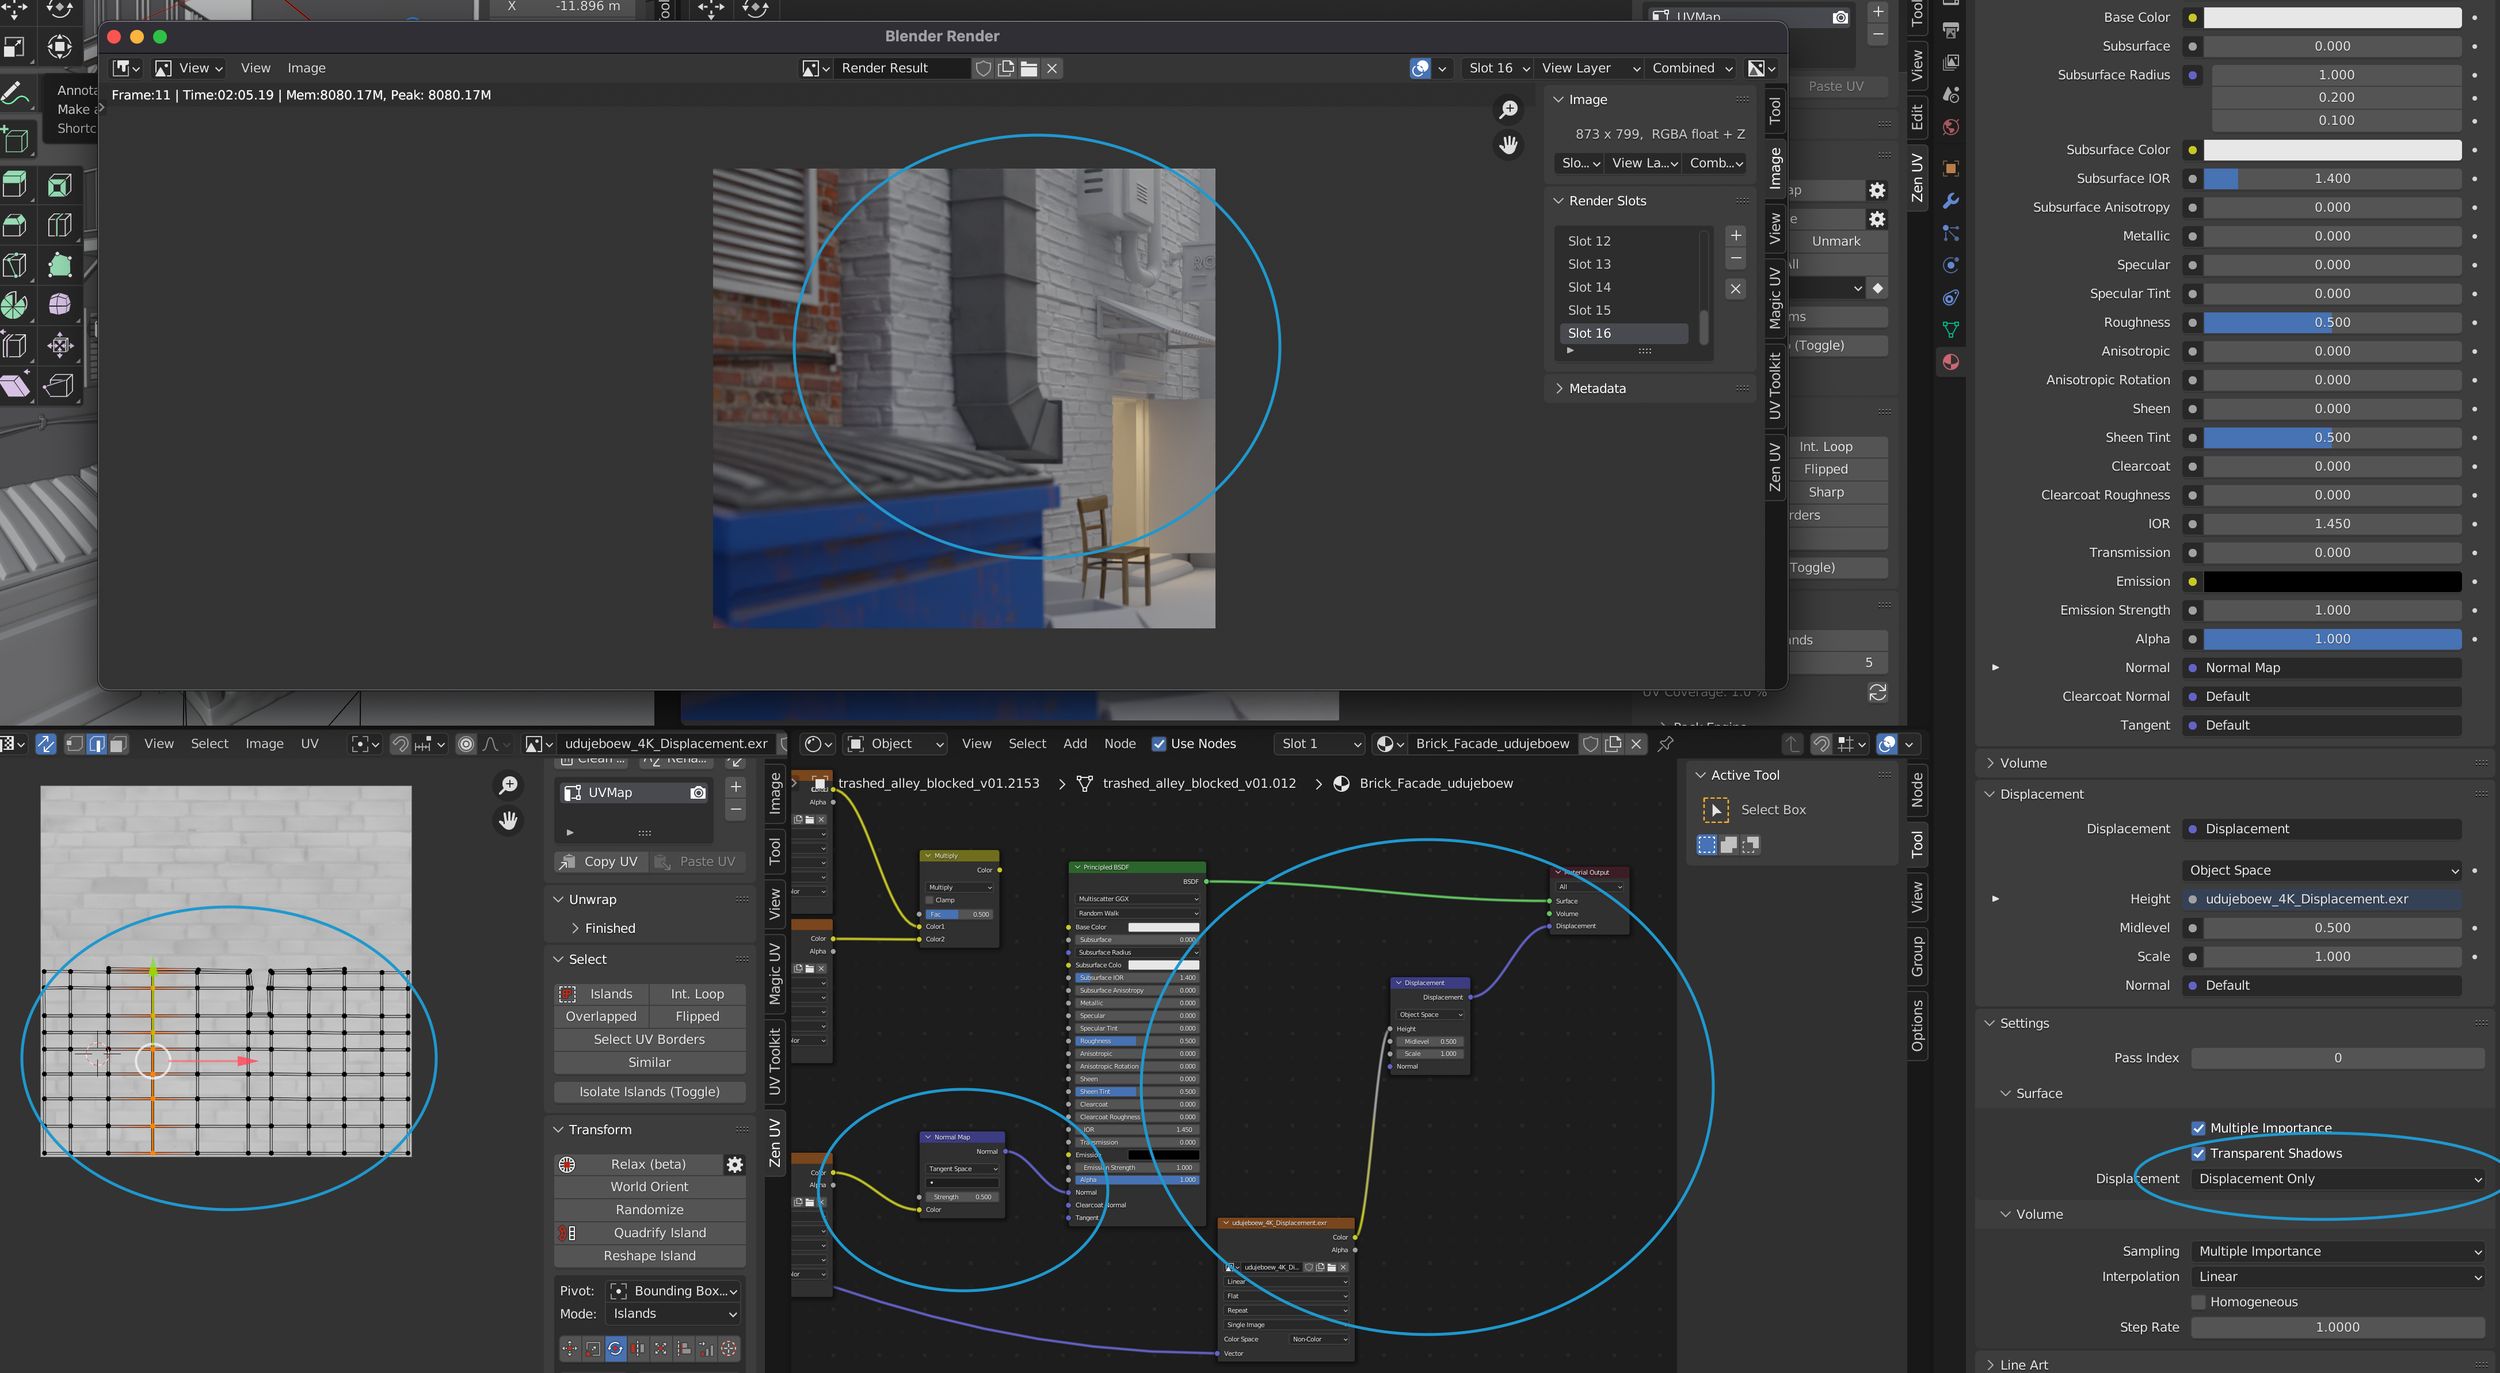Add a new render slot with plus icon
2500x1373 pixels.
click(x=1736, y=235)
